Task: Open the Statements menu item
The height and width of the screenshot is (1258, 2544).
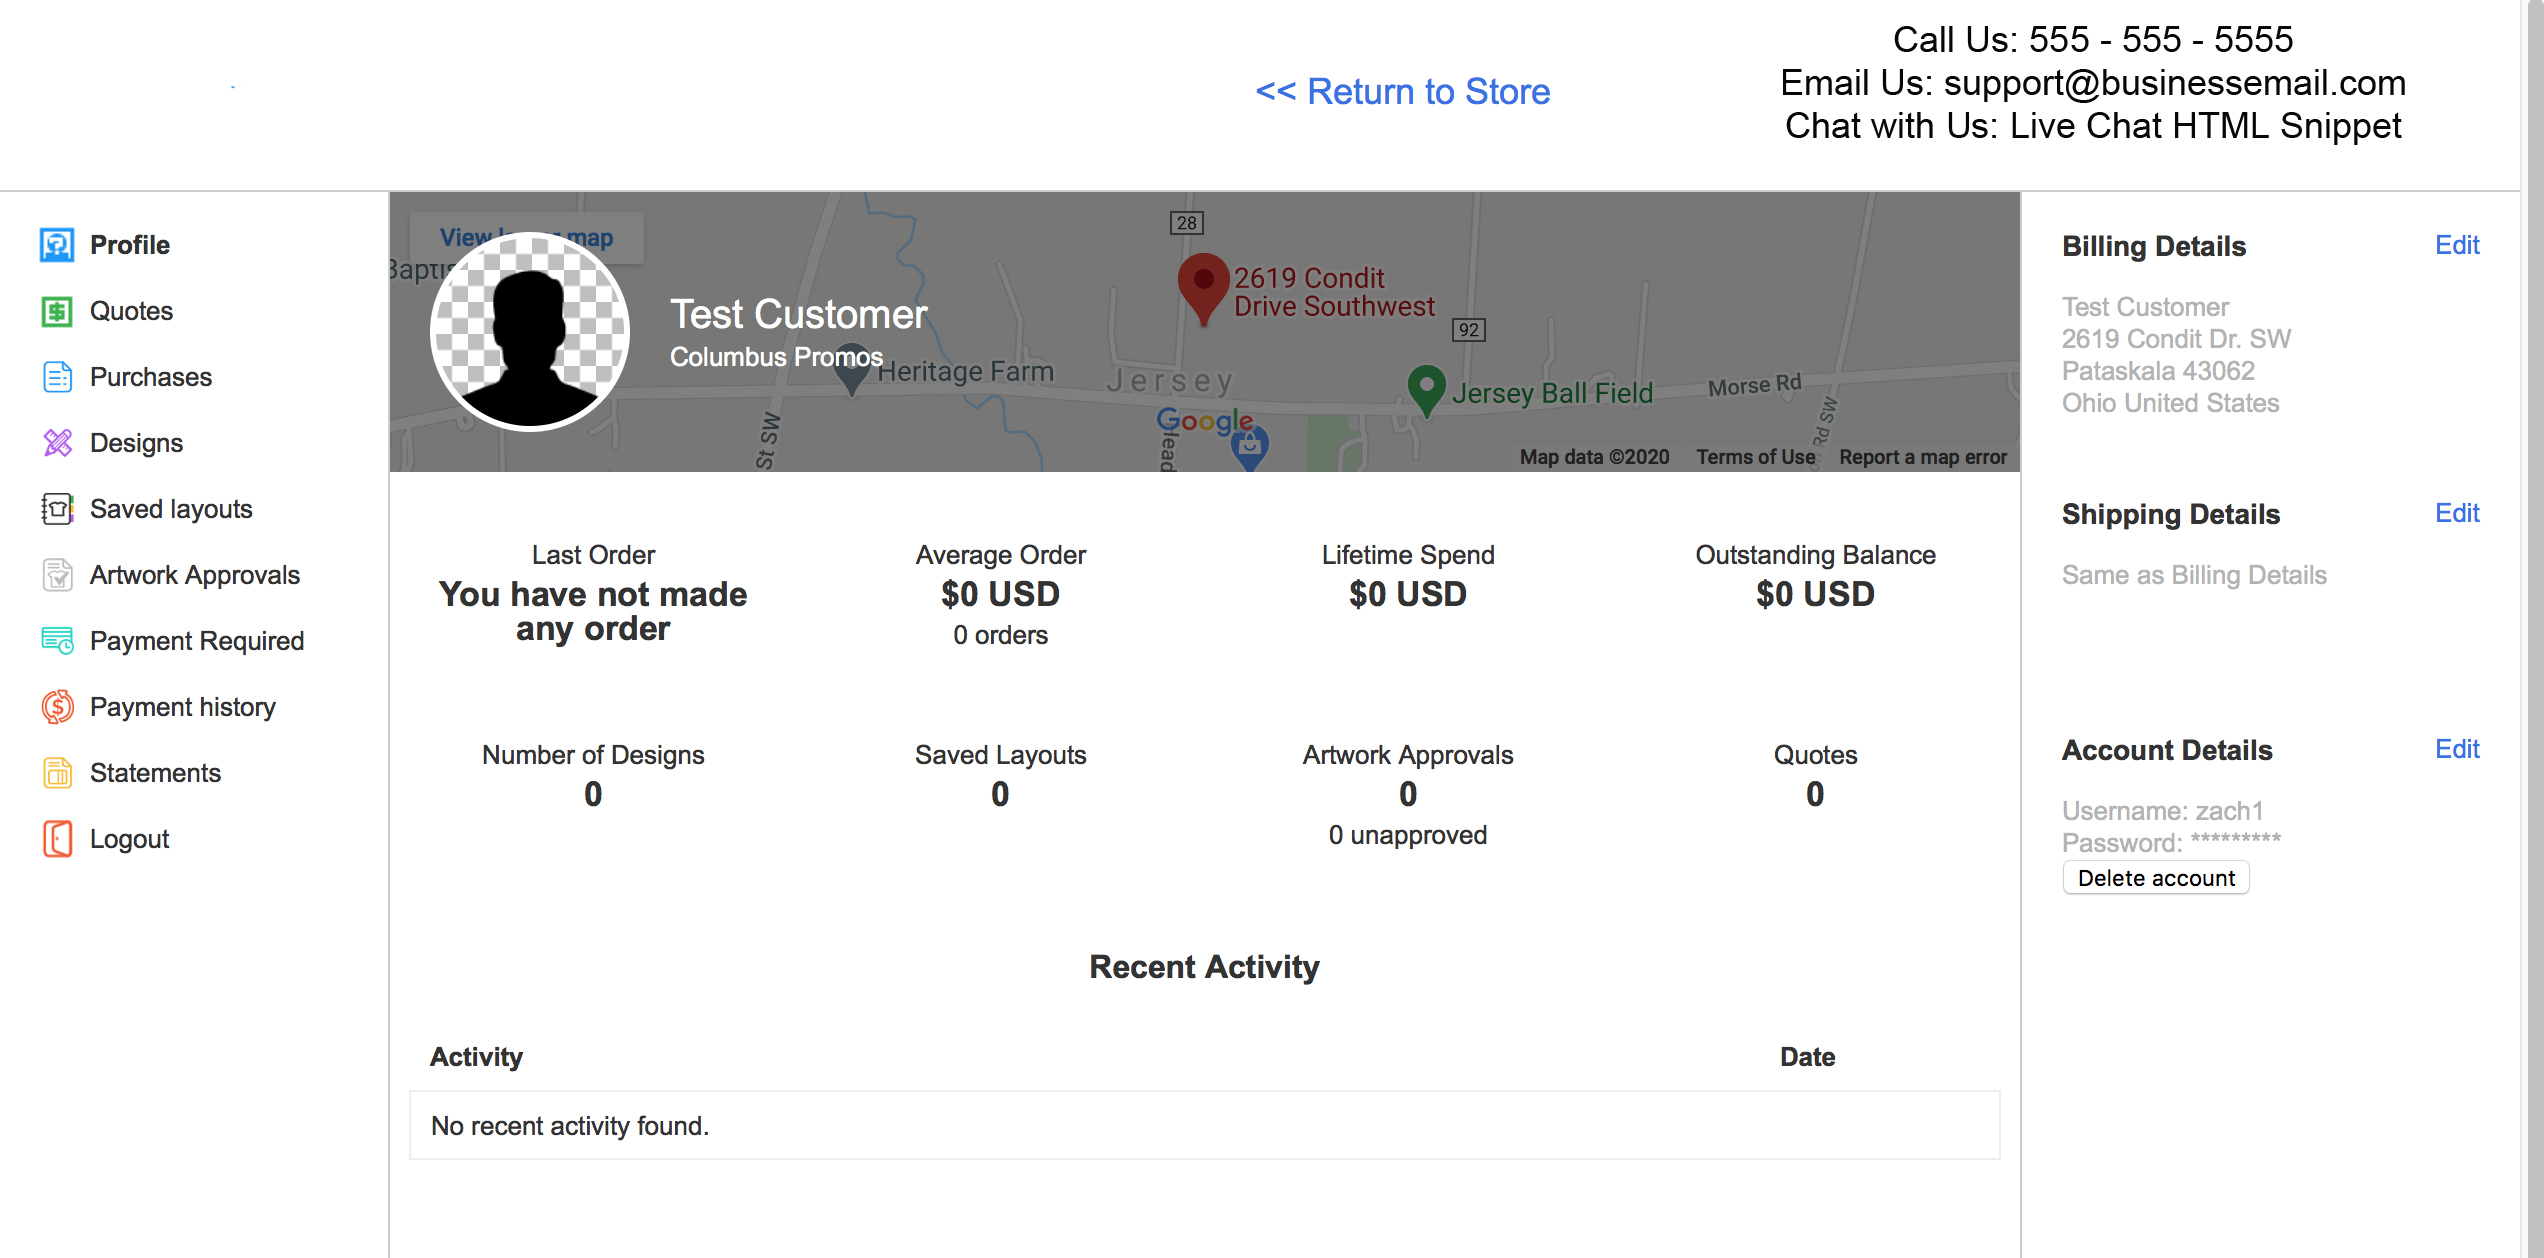Action: point(155,773)
